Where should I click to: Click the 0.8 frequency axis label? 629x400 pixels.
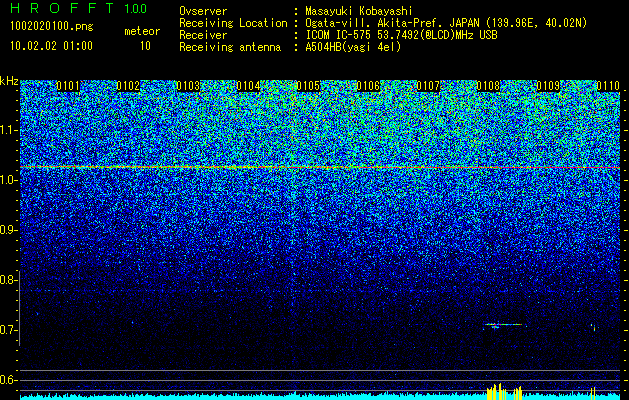[x=8, y=280]
